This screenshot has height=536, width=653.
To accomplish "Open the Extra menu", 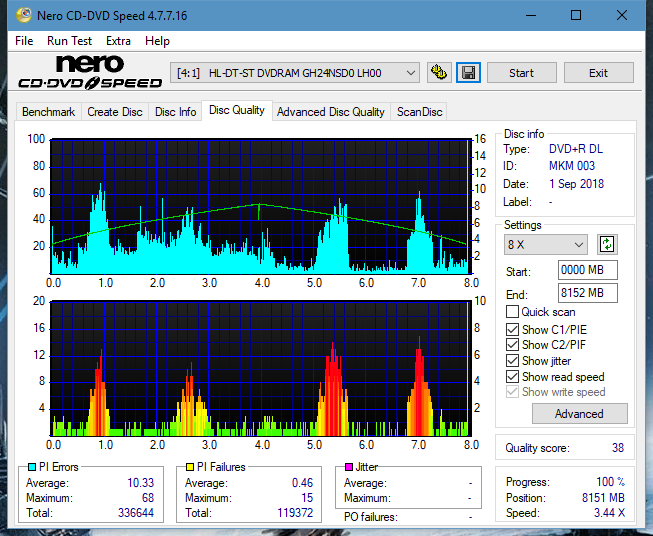I will (x=118, y=41).
